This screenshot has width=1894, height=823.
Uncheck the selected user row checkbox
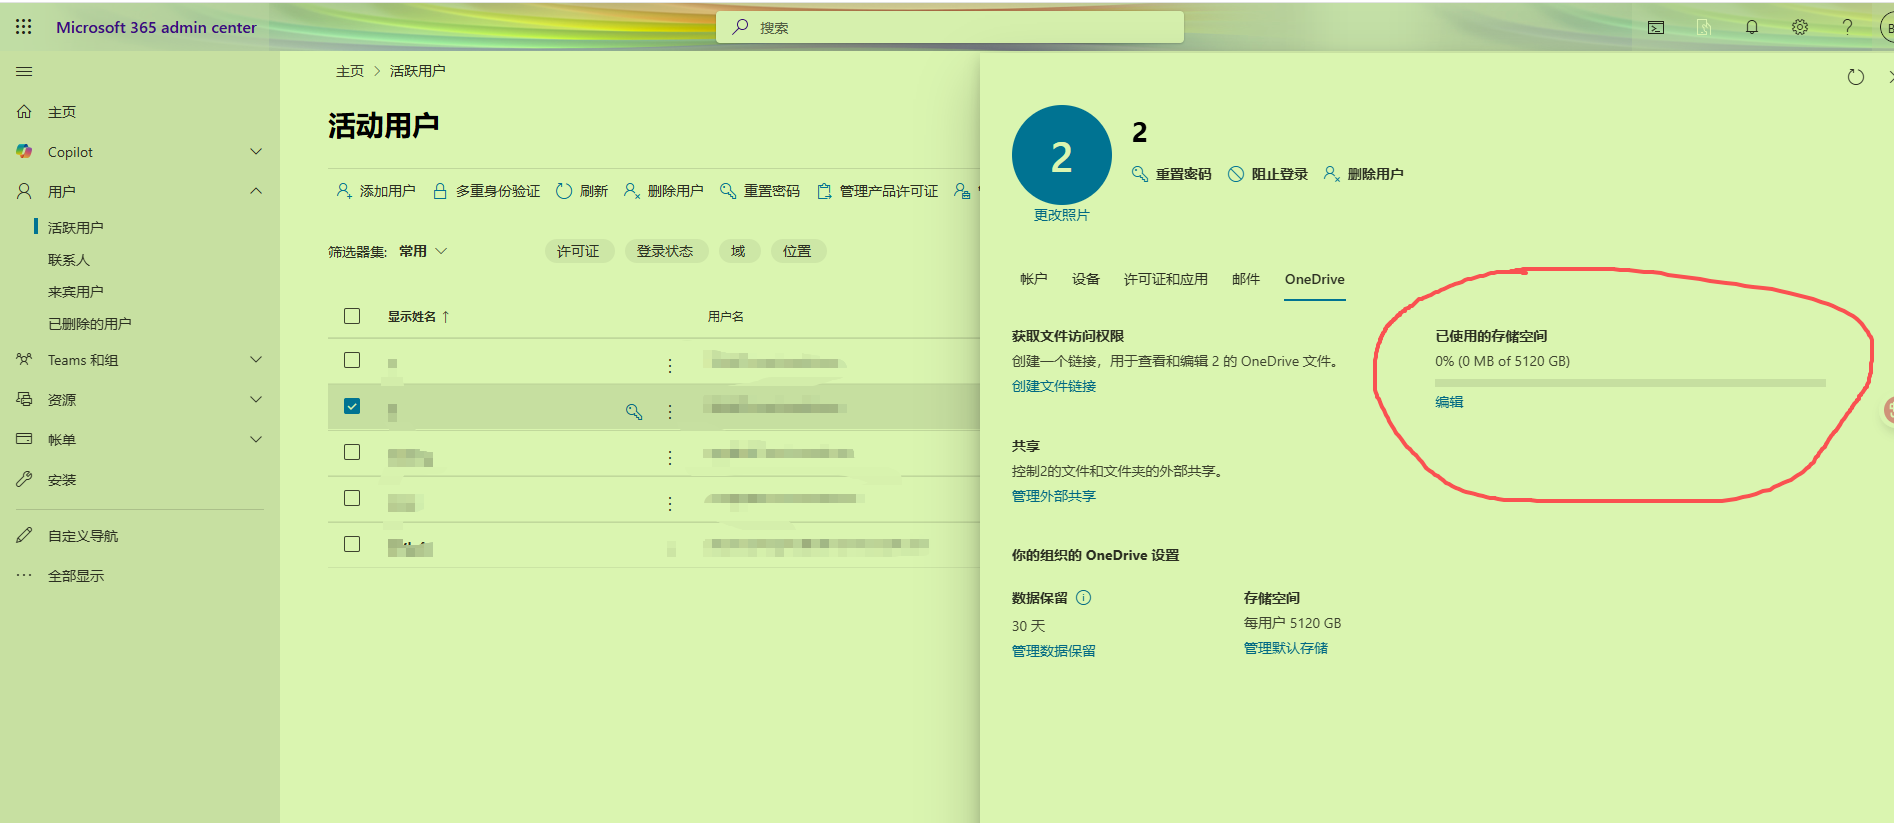tap(352, 406)
